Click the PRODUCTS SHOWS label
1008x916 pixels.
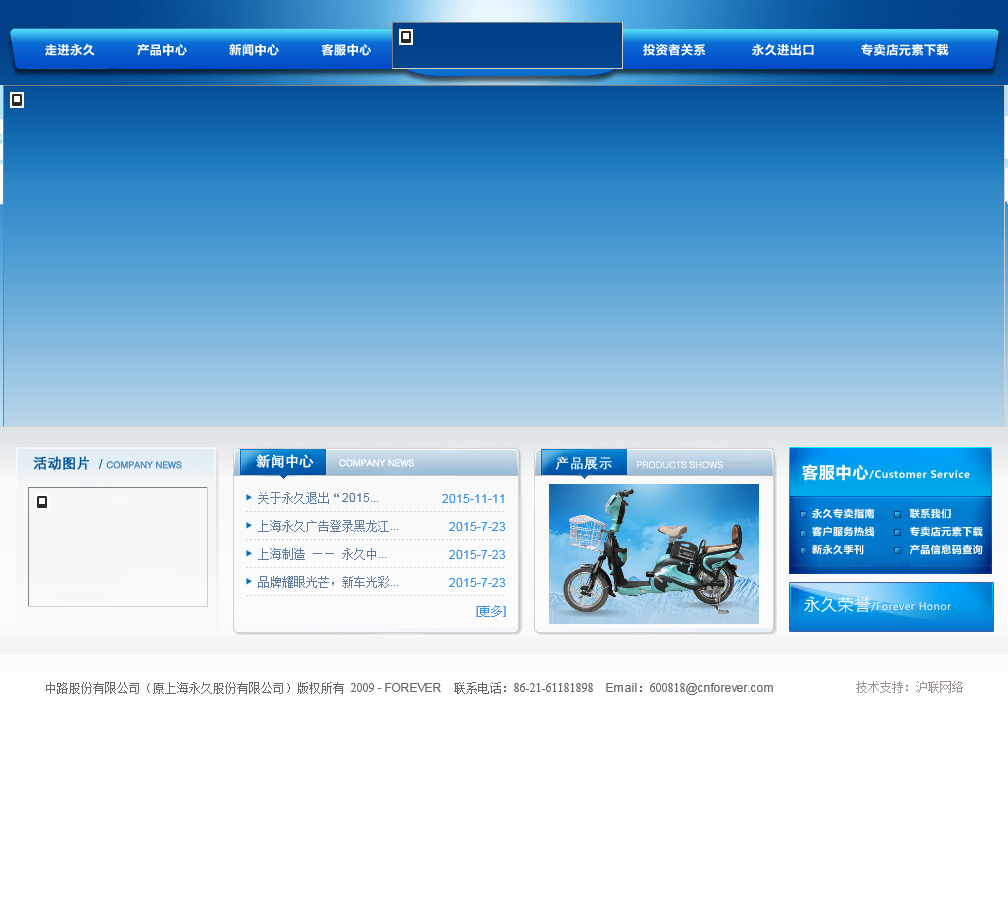click(x=680, y=465)
